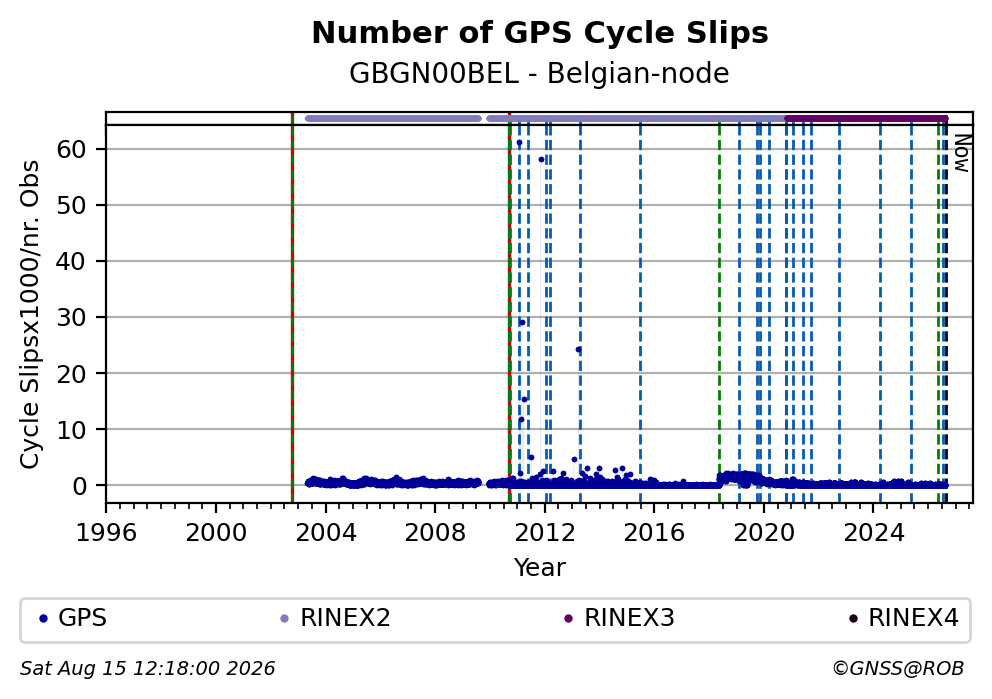Screen dimensions: 992x699
Task: Click the RINEX2 legend marker dot
Action: [284, 619]
